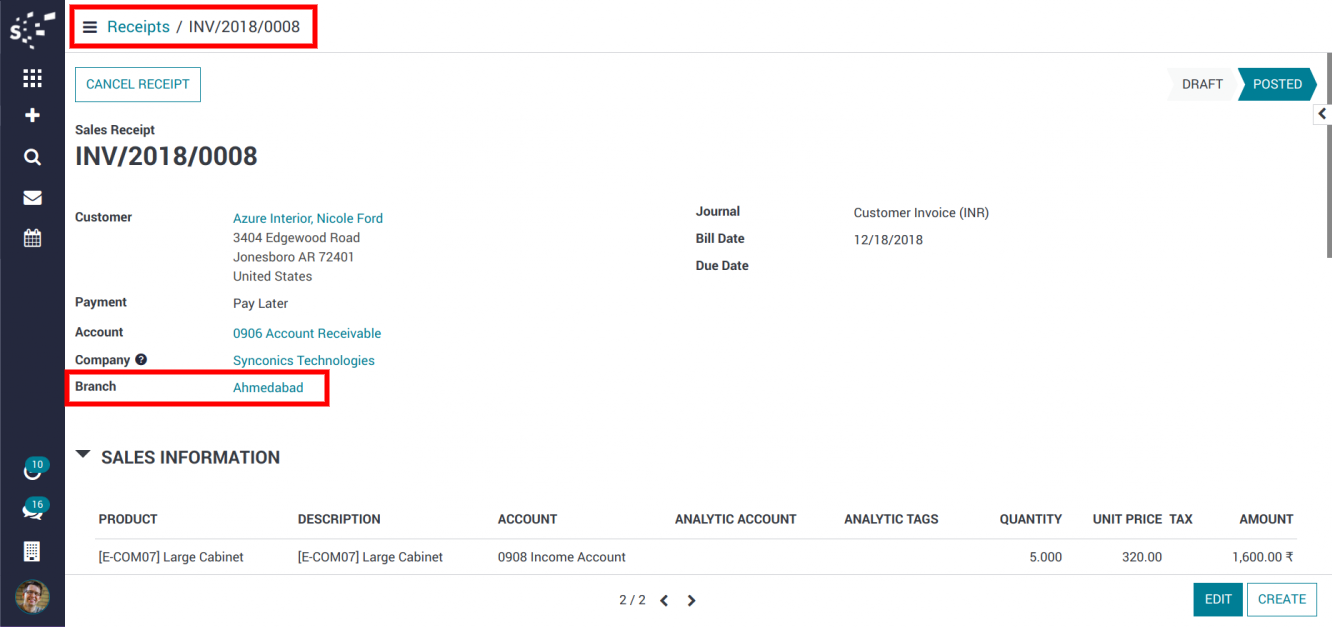Screen dimensions: 1332x627
Task: Open search from the sidebar magnifier icon
Action: [x=32, y=157]
